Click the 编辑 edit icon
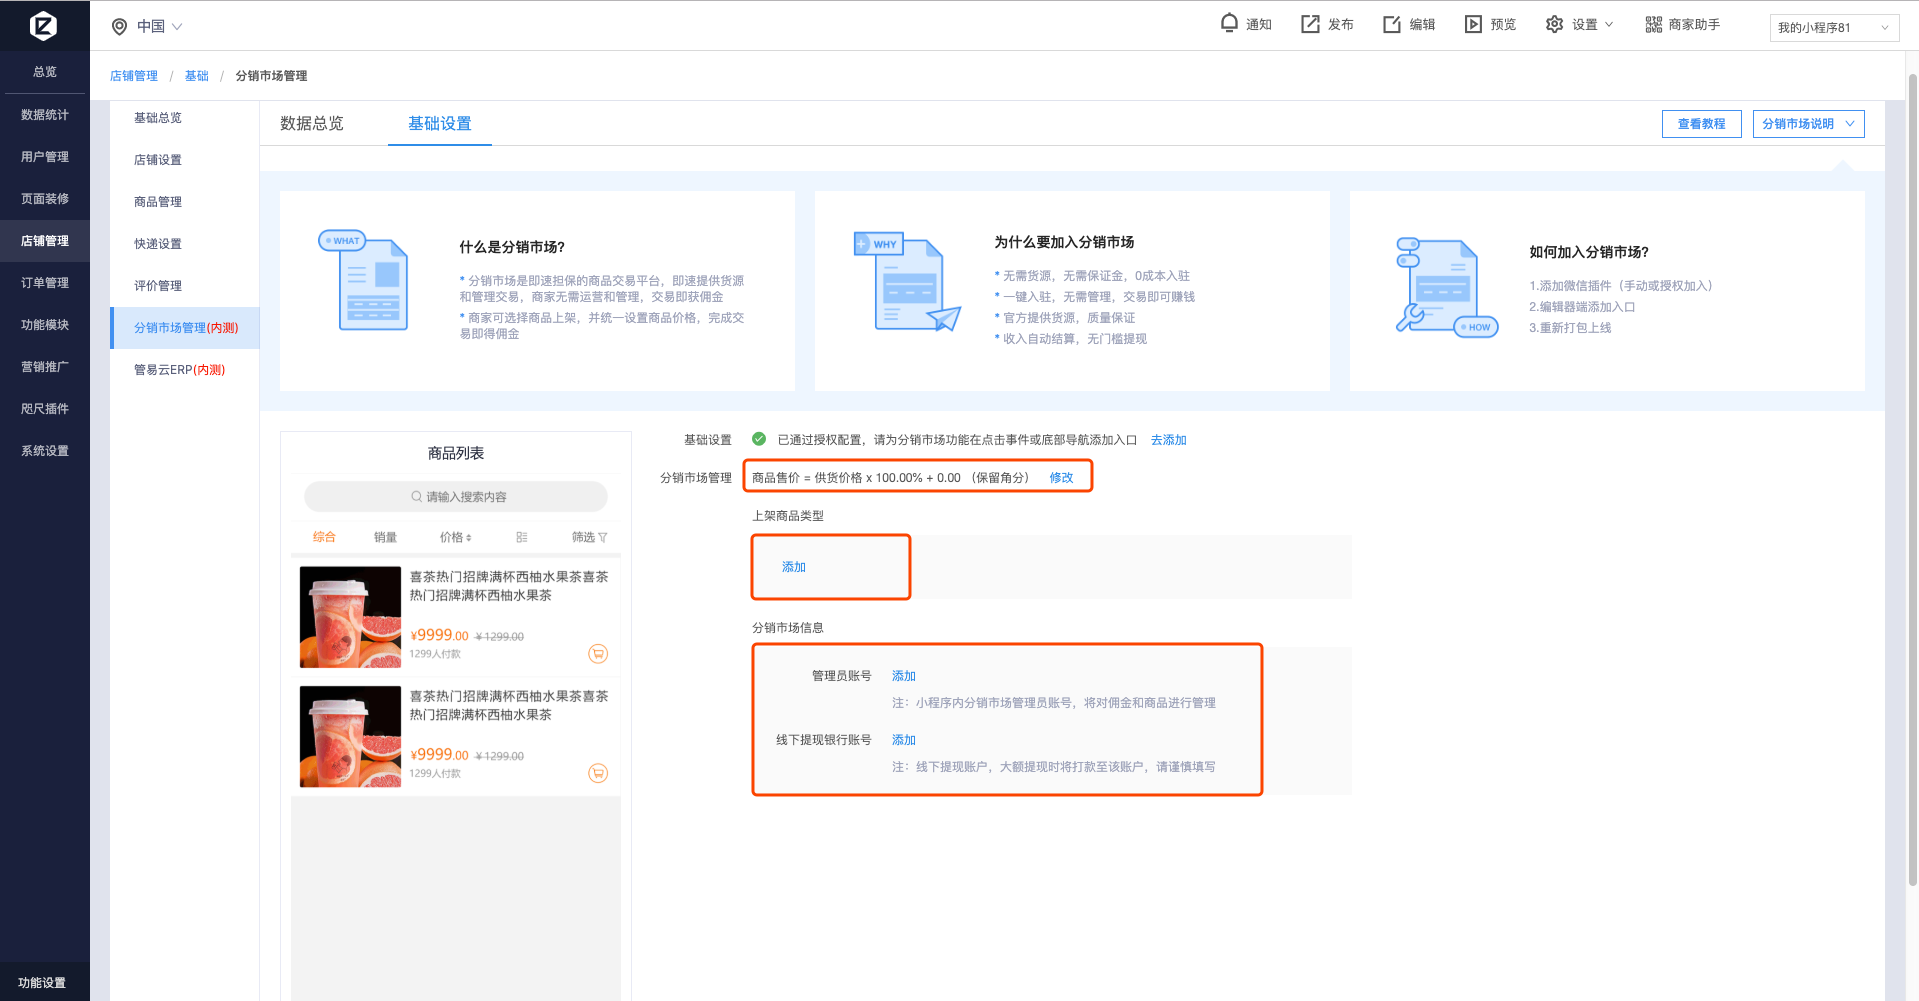This screenshot has height=1001, width=1919. (1392, 24)
